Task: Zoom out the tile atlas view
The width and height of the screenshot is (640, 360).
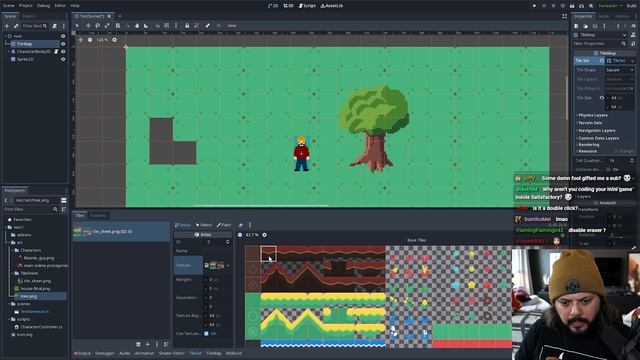Action: [x=240, y=235]
